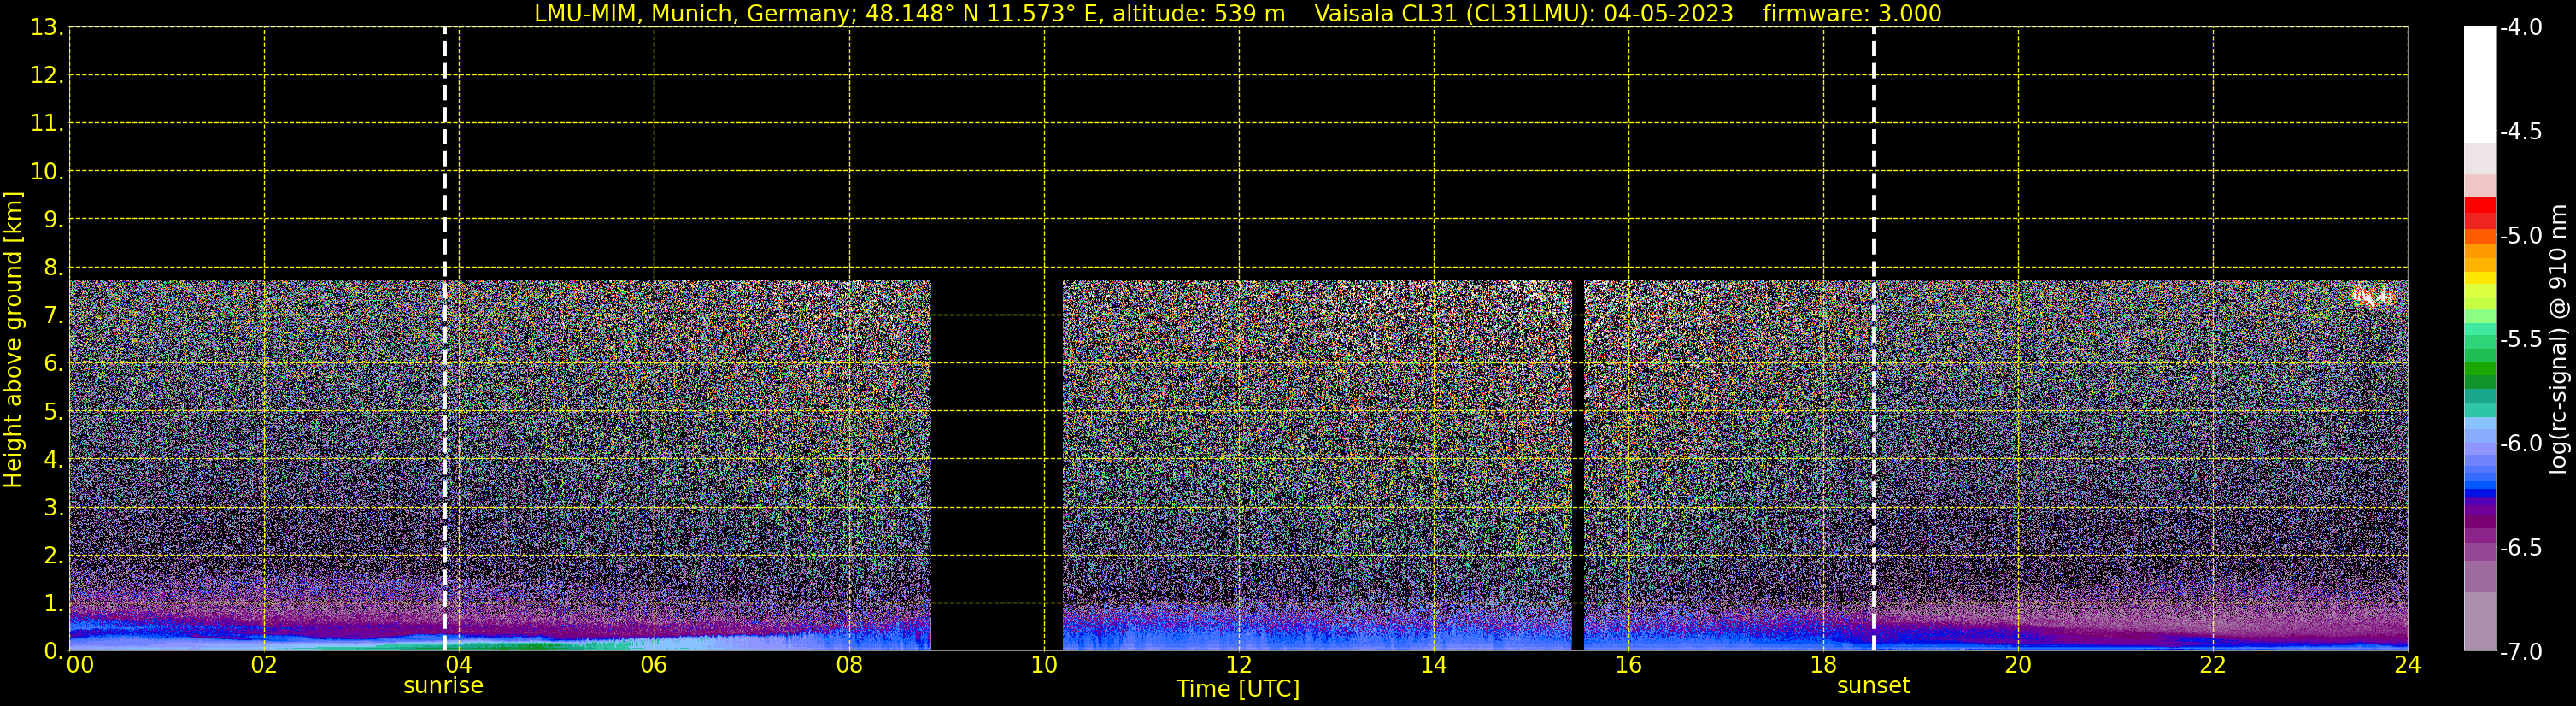The width and height of the screenshot is (2576, 706).
Task: Click the height axis tick label '8.'
Action: tap(53, 268)
